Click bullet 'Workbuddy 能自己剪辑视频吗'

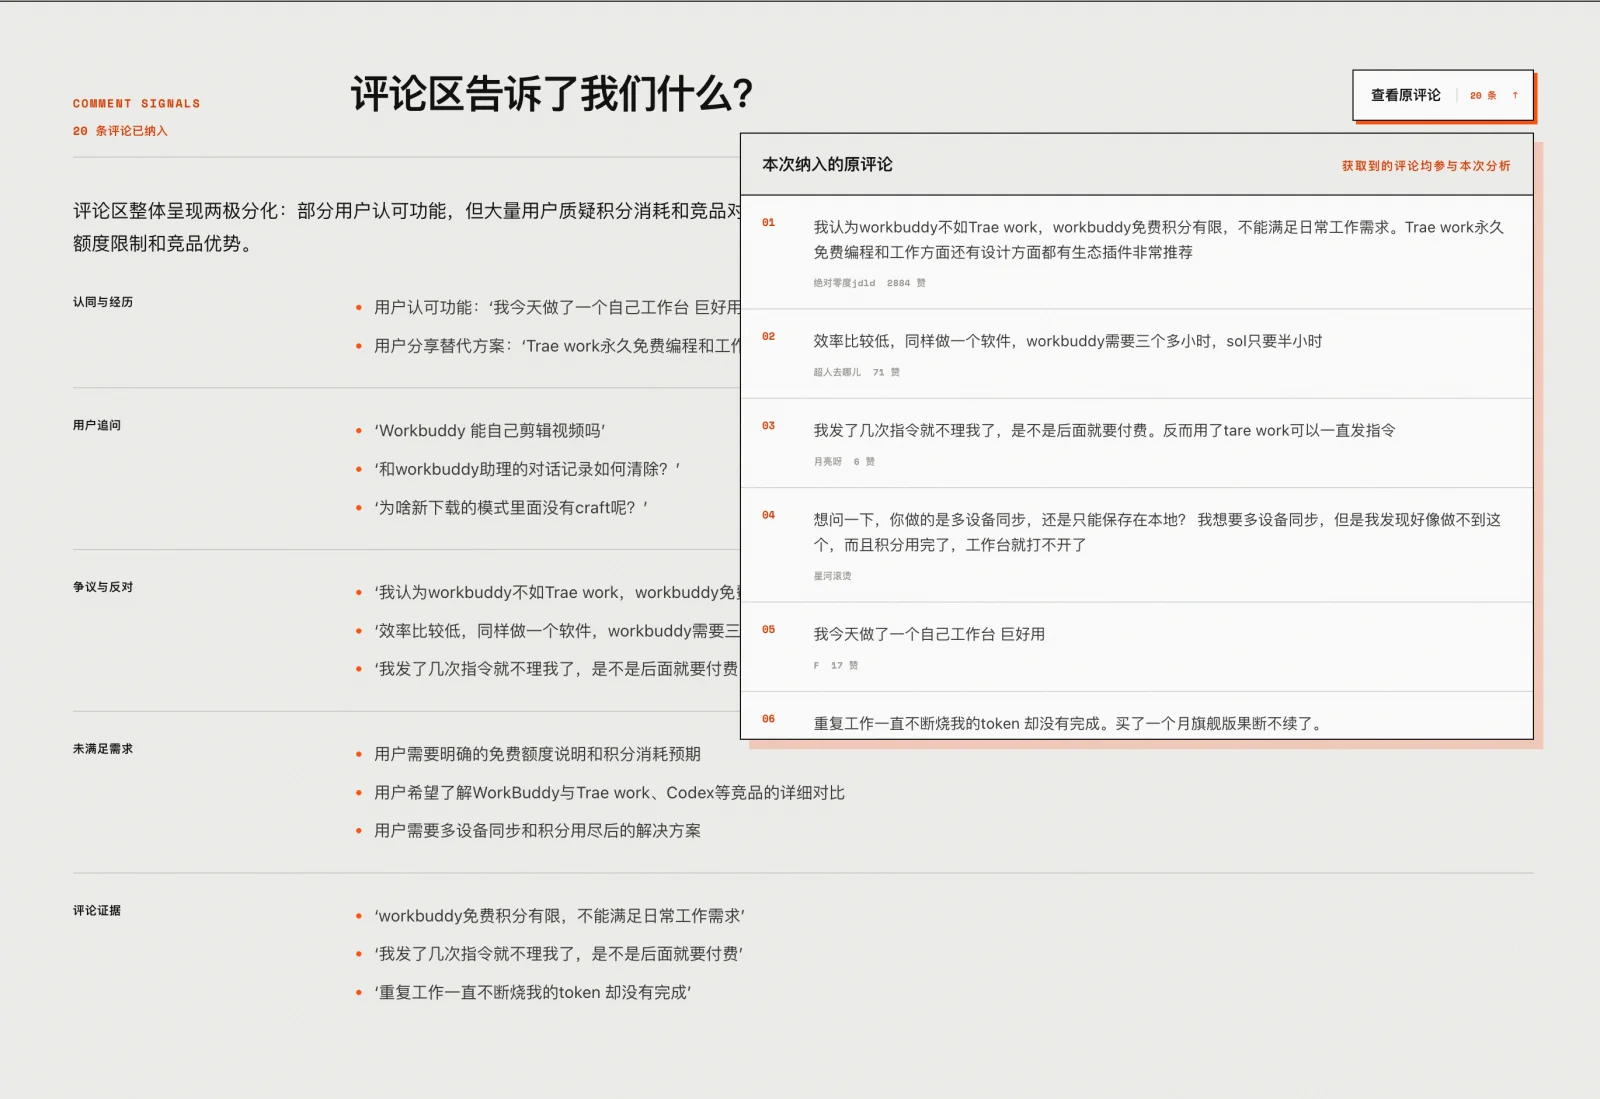[x=489, y=431]
